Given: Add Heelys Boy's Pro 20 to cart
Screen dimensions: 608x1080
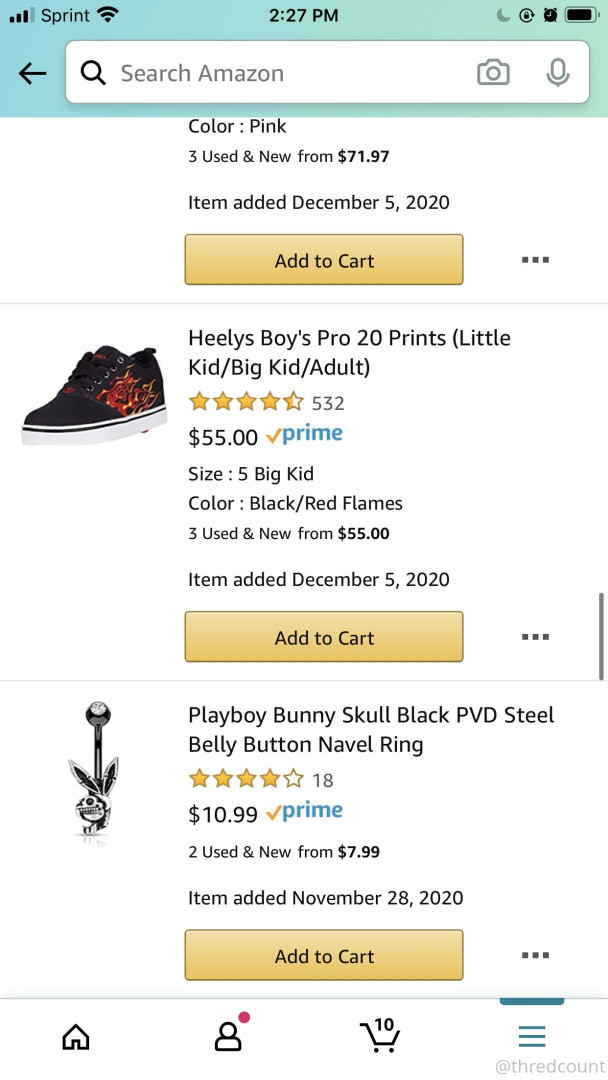Looking at the screenshot, I should (324, 637).
